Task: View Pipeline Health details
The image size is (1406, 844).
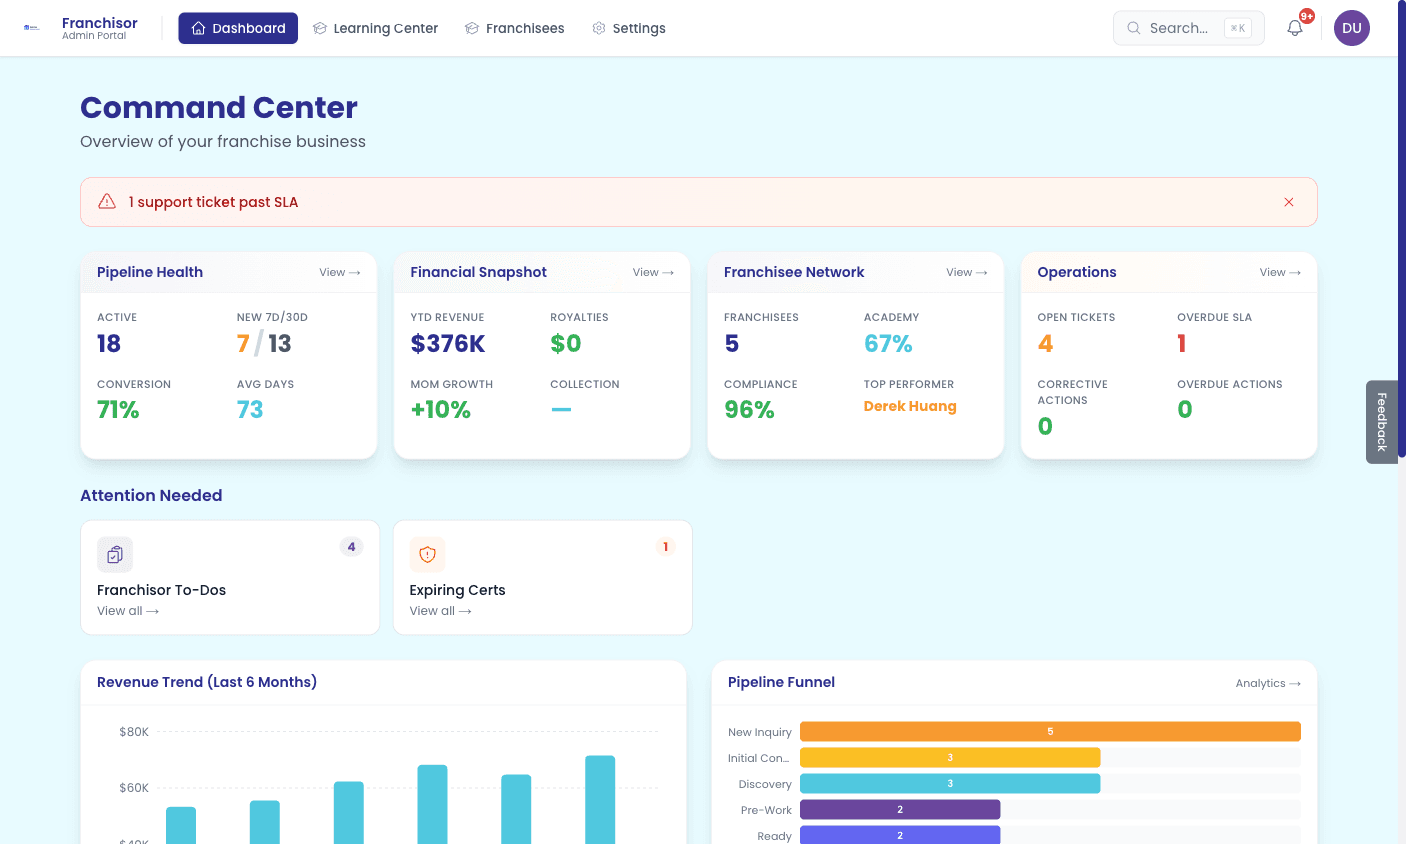Action: (x=339, y=272)
